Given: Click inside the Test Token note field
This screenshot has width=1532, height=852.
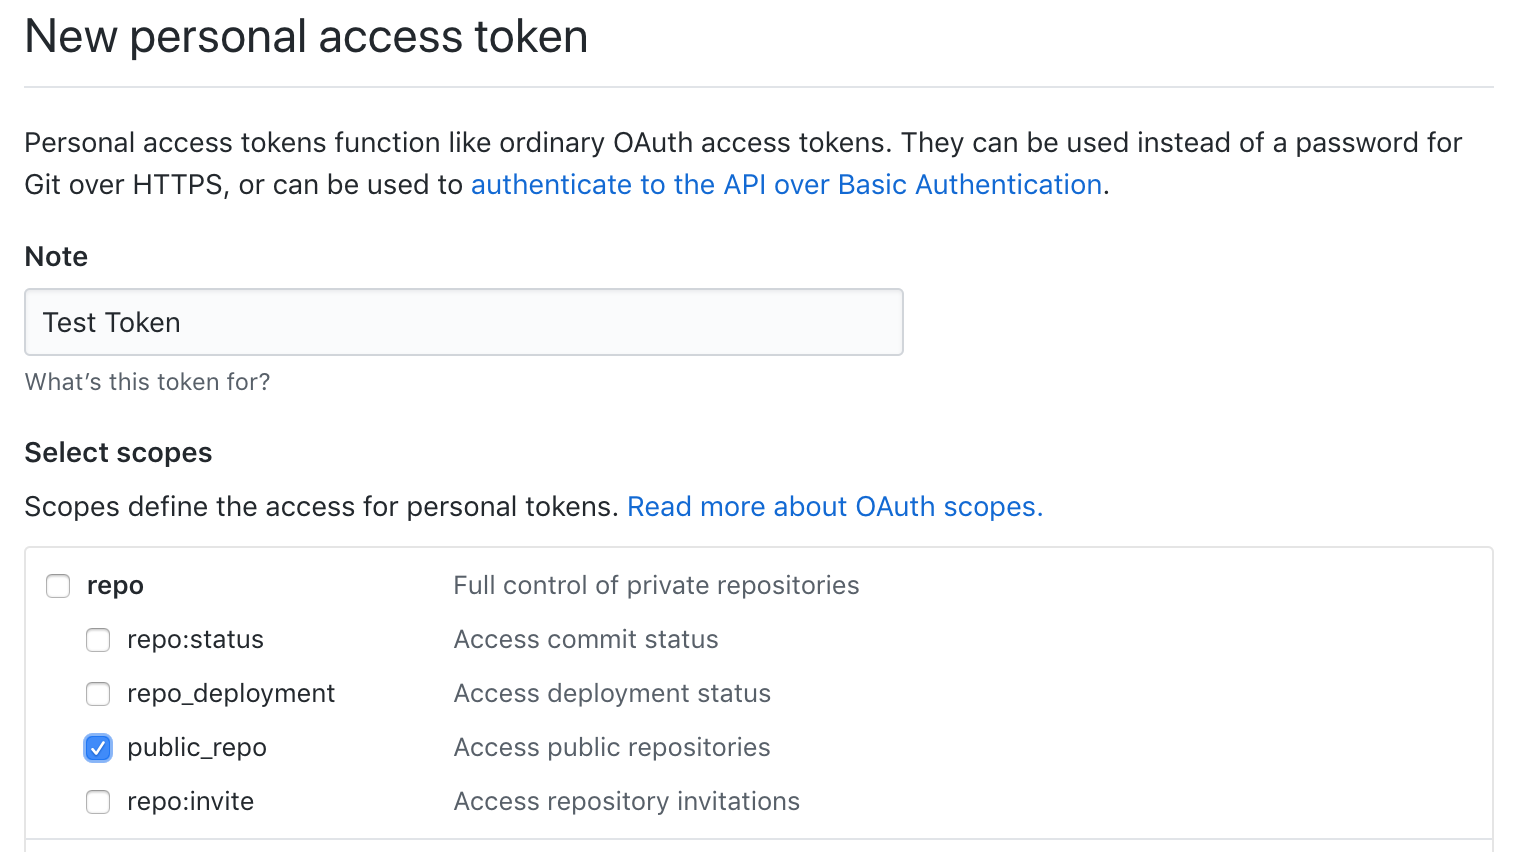Looking at the screenshot, I should (464, 322).
